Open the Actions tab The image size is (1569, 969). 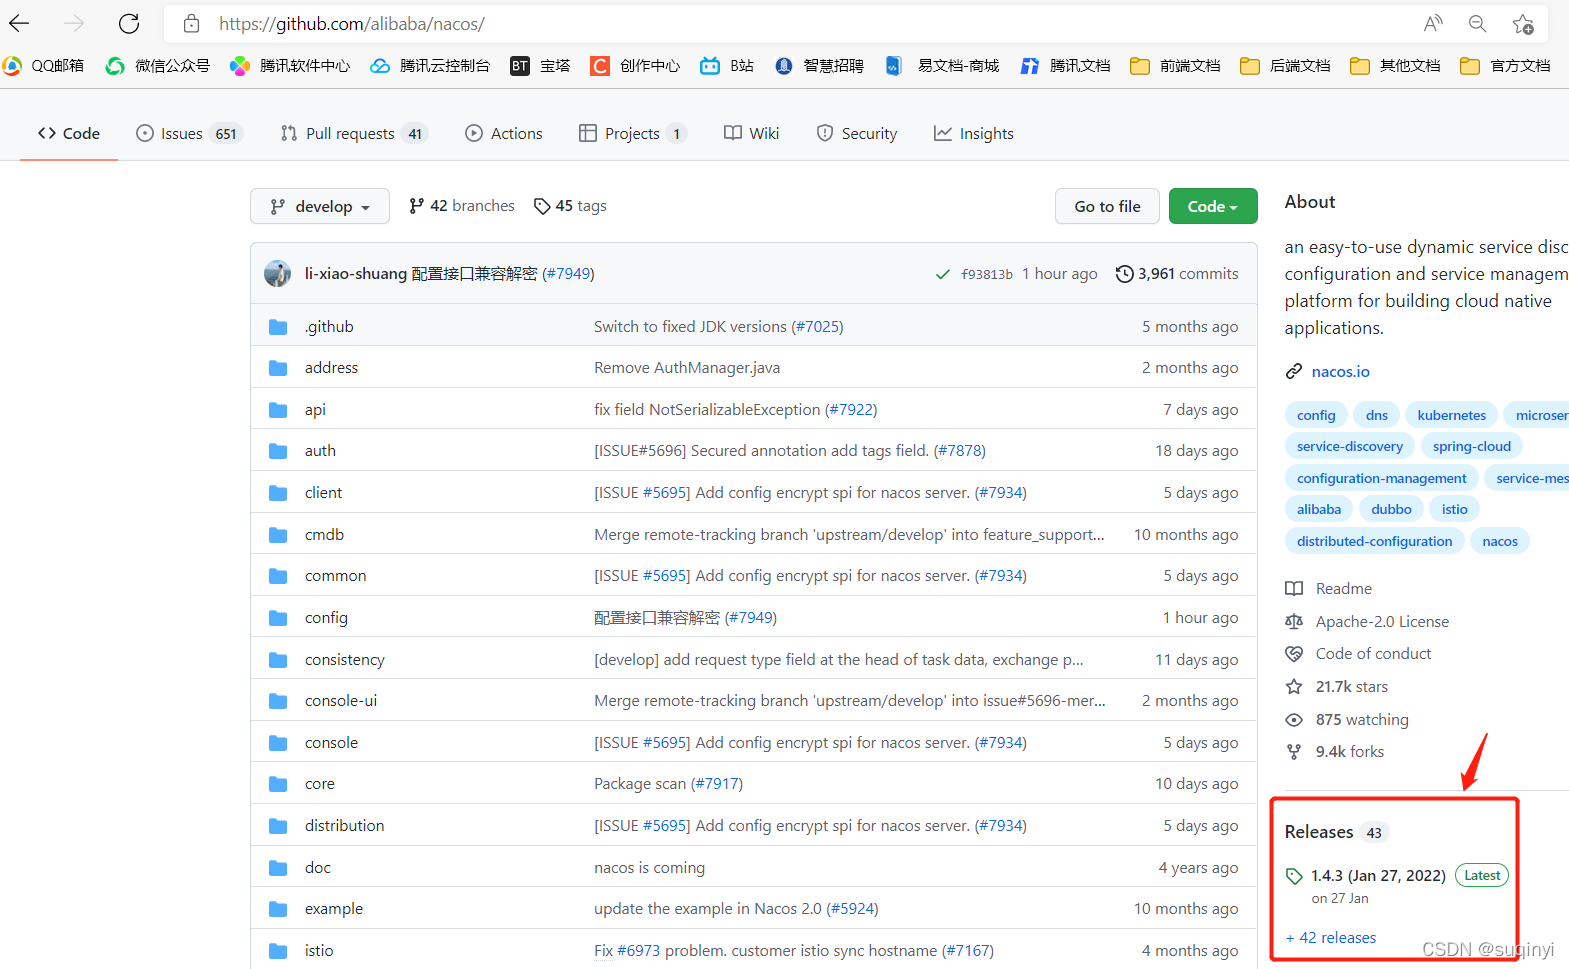pyautogui.click(x=504, y=133)
